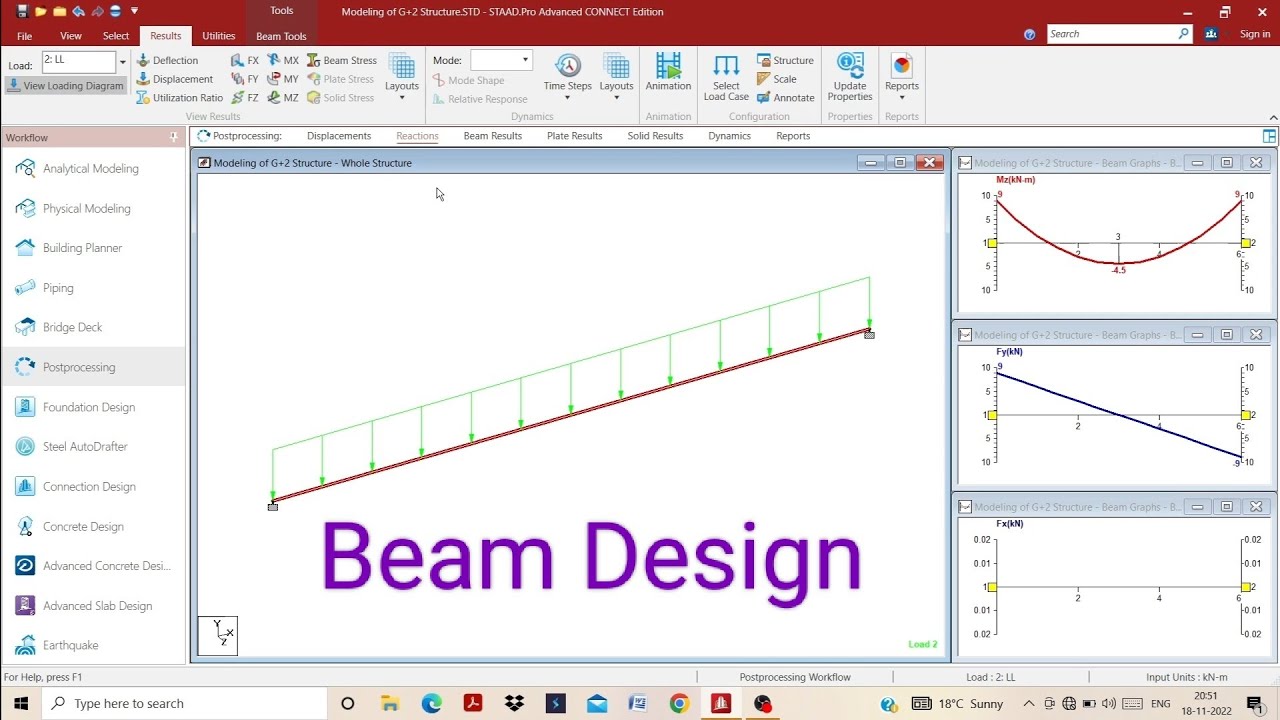Screen dimensions: 1280x720
Task: Switch to Beam Tools ribbon tab
Action: click(281, 36)
